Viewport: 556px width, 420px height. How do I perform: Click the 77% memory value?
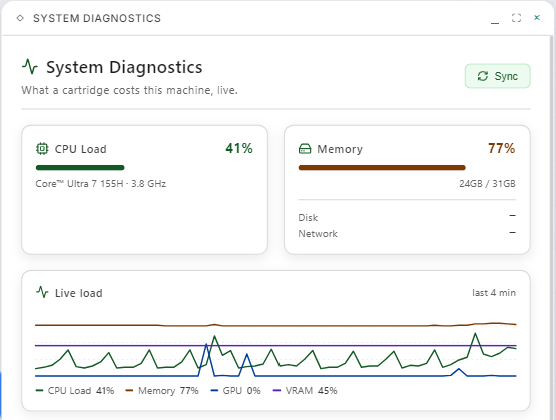(501, 148)
